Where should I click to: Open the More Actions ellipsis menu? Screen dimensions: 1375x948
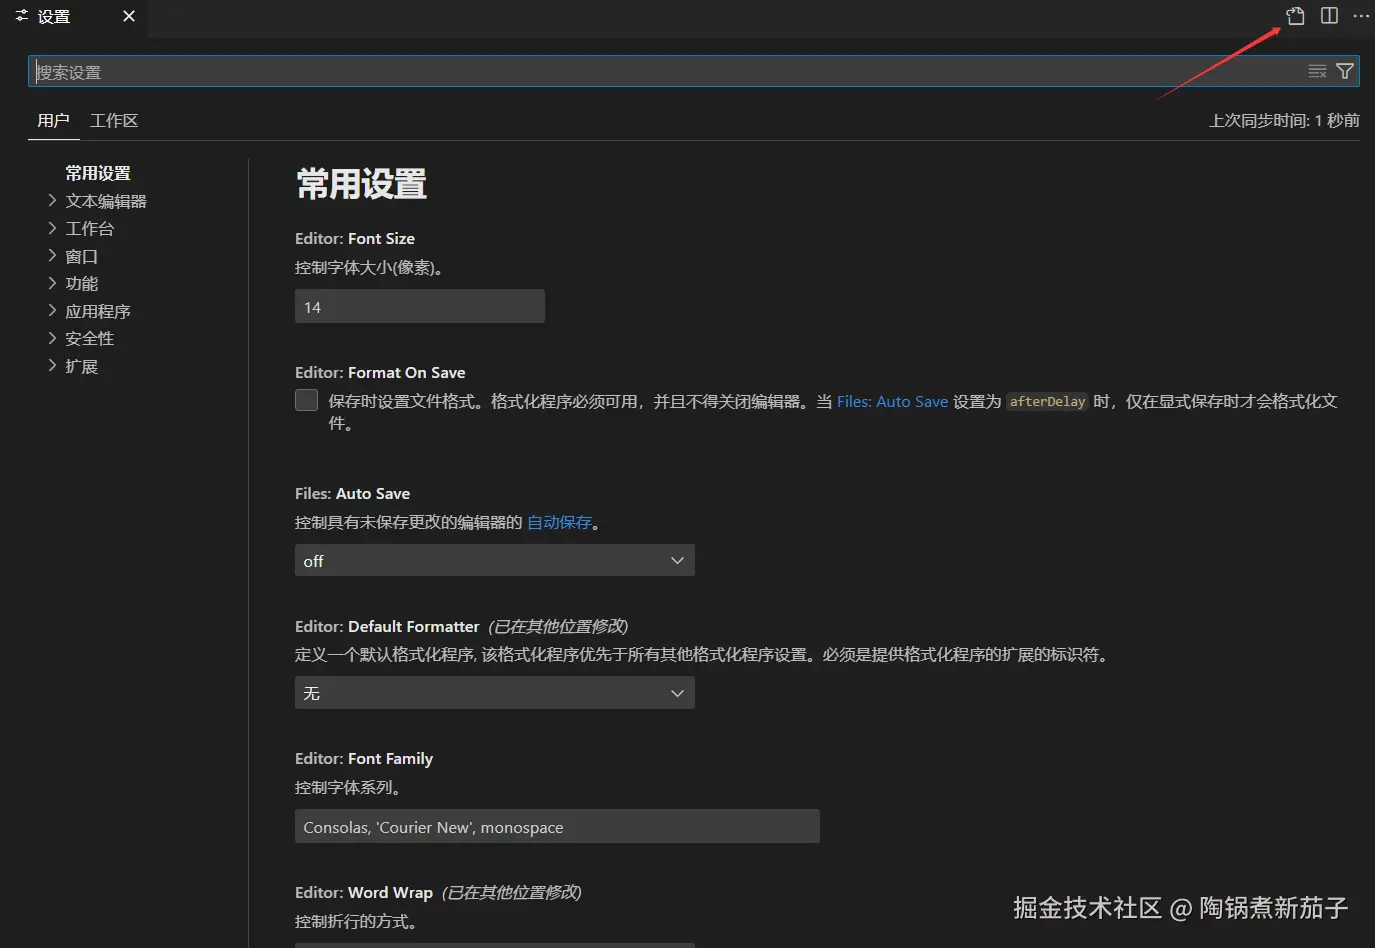click(x=1361, y=16)
